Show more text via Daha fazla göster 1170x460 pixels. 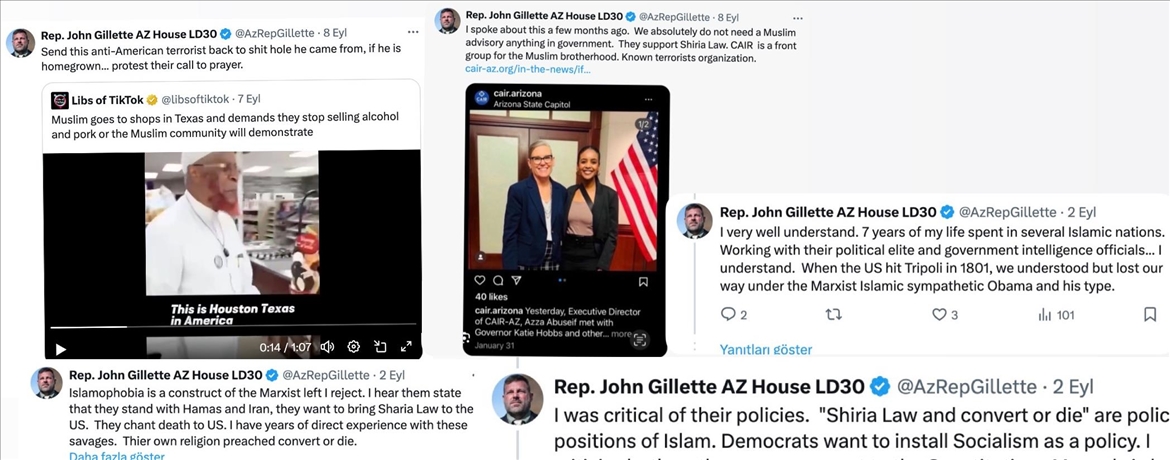pos(116,455)
